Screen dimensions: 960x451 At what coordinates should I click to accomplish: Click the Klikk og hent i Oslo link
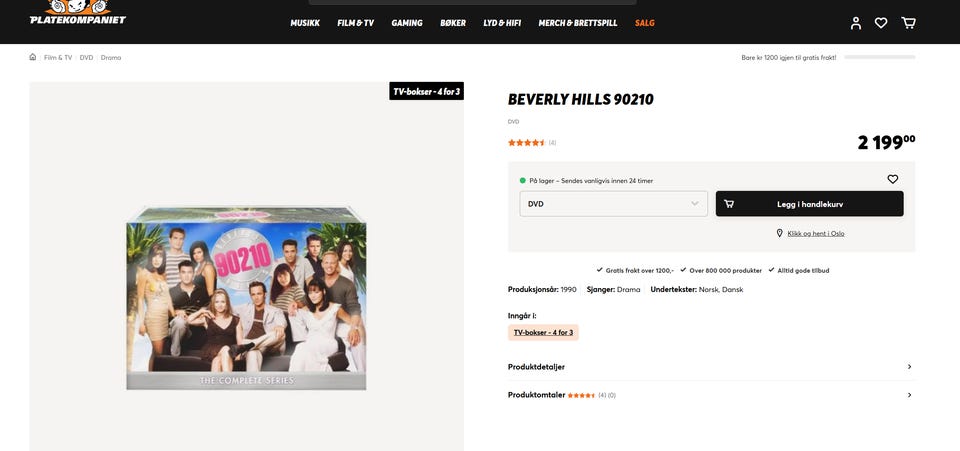[x=816, y=234]
